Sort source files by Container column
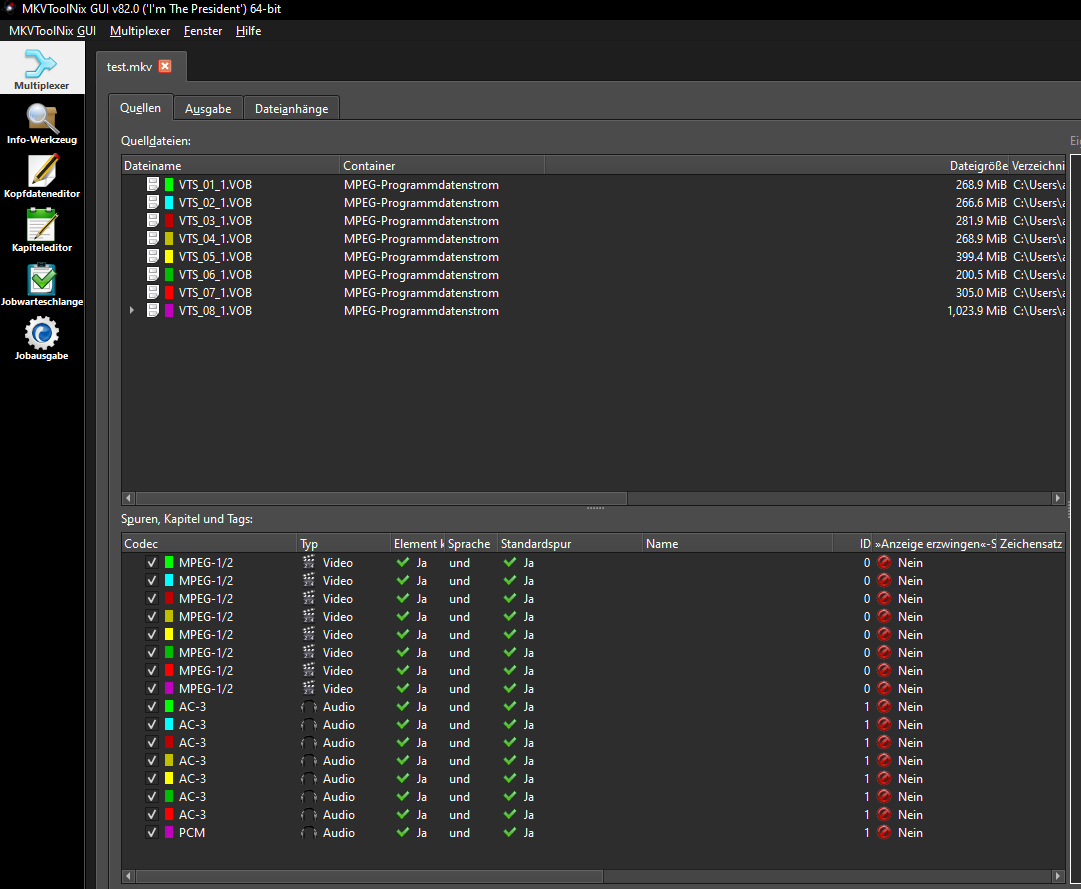This screenshot has height=889, width=1081. click(442, 165)
